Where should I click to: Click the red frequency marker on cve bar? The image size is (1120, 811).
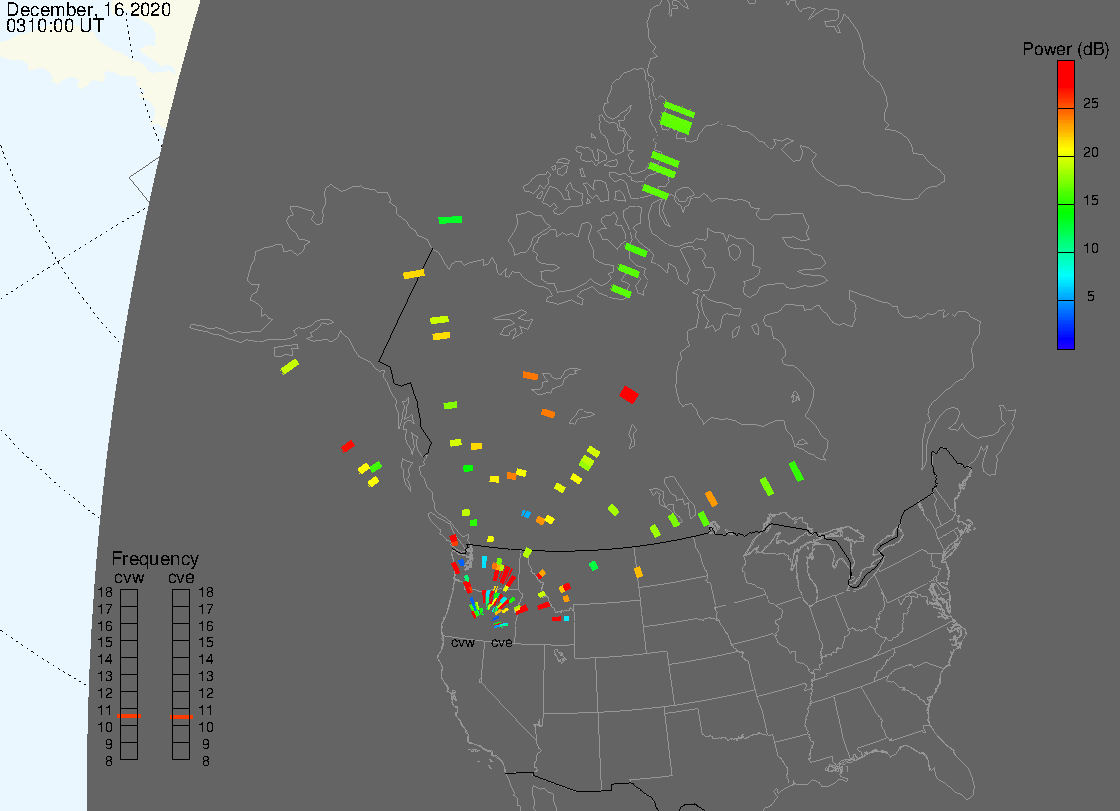pos(181,717)
